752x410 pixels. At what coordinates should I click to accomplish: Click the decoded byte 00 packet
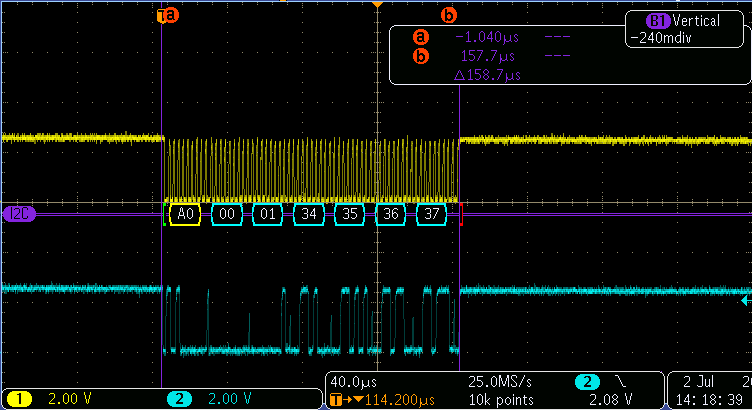click(x=226, y=214)
